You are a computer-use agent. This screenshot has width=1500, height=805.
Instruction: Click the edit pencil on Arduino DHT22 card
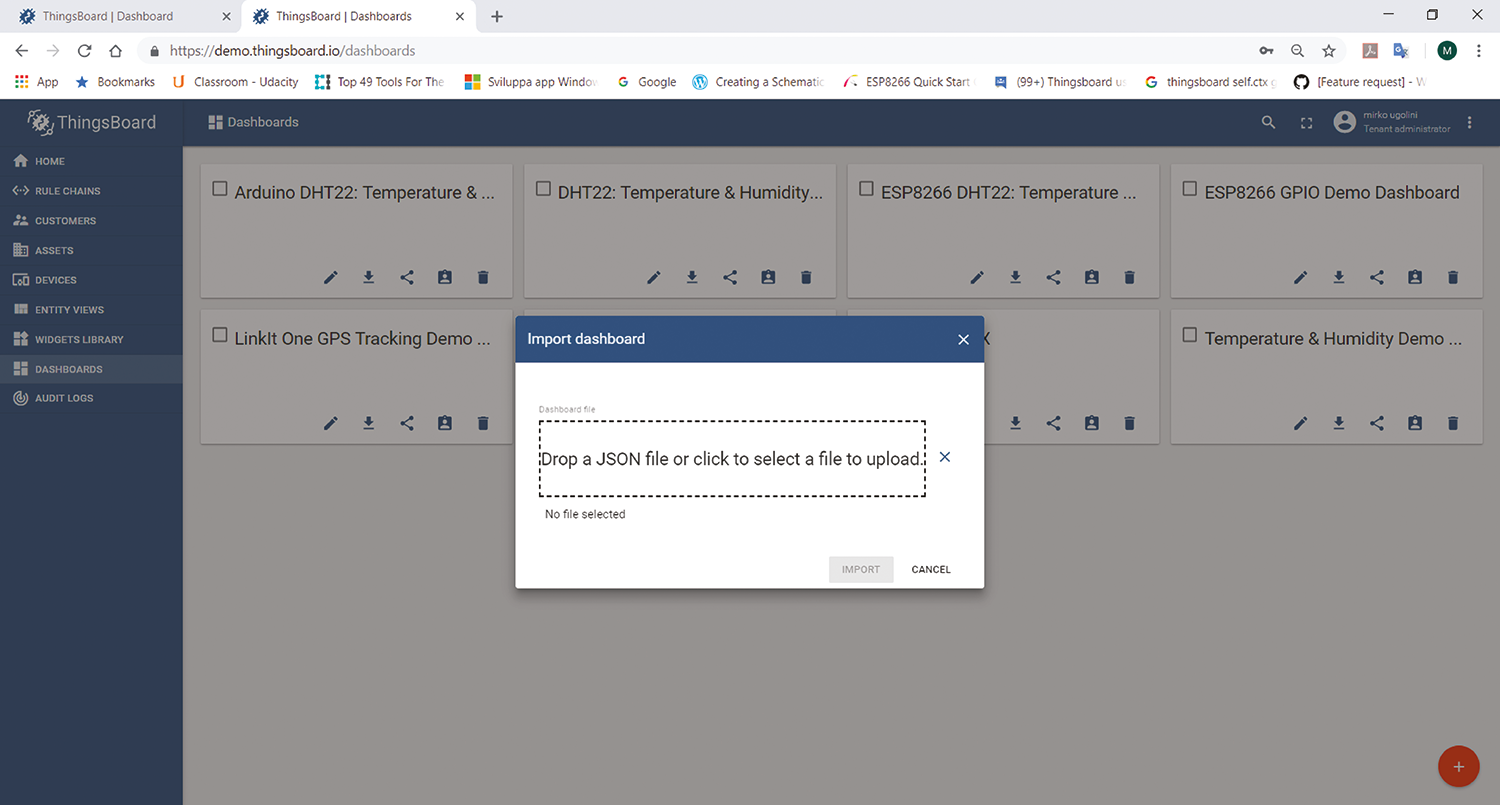(x=331, y=278)
